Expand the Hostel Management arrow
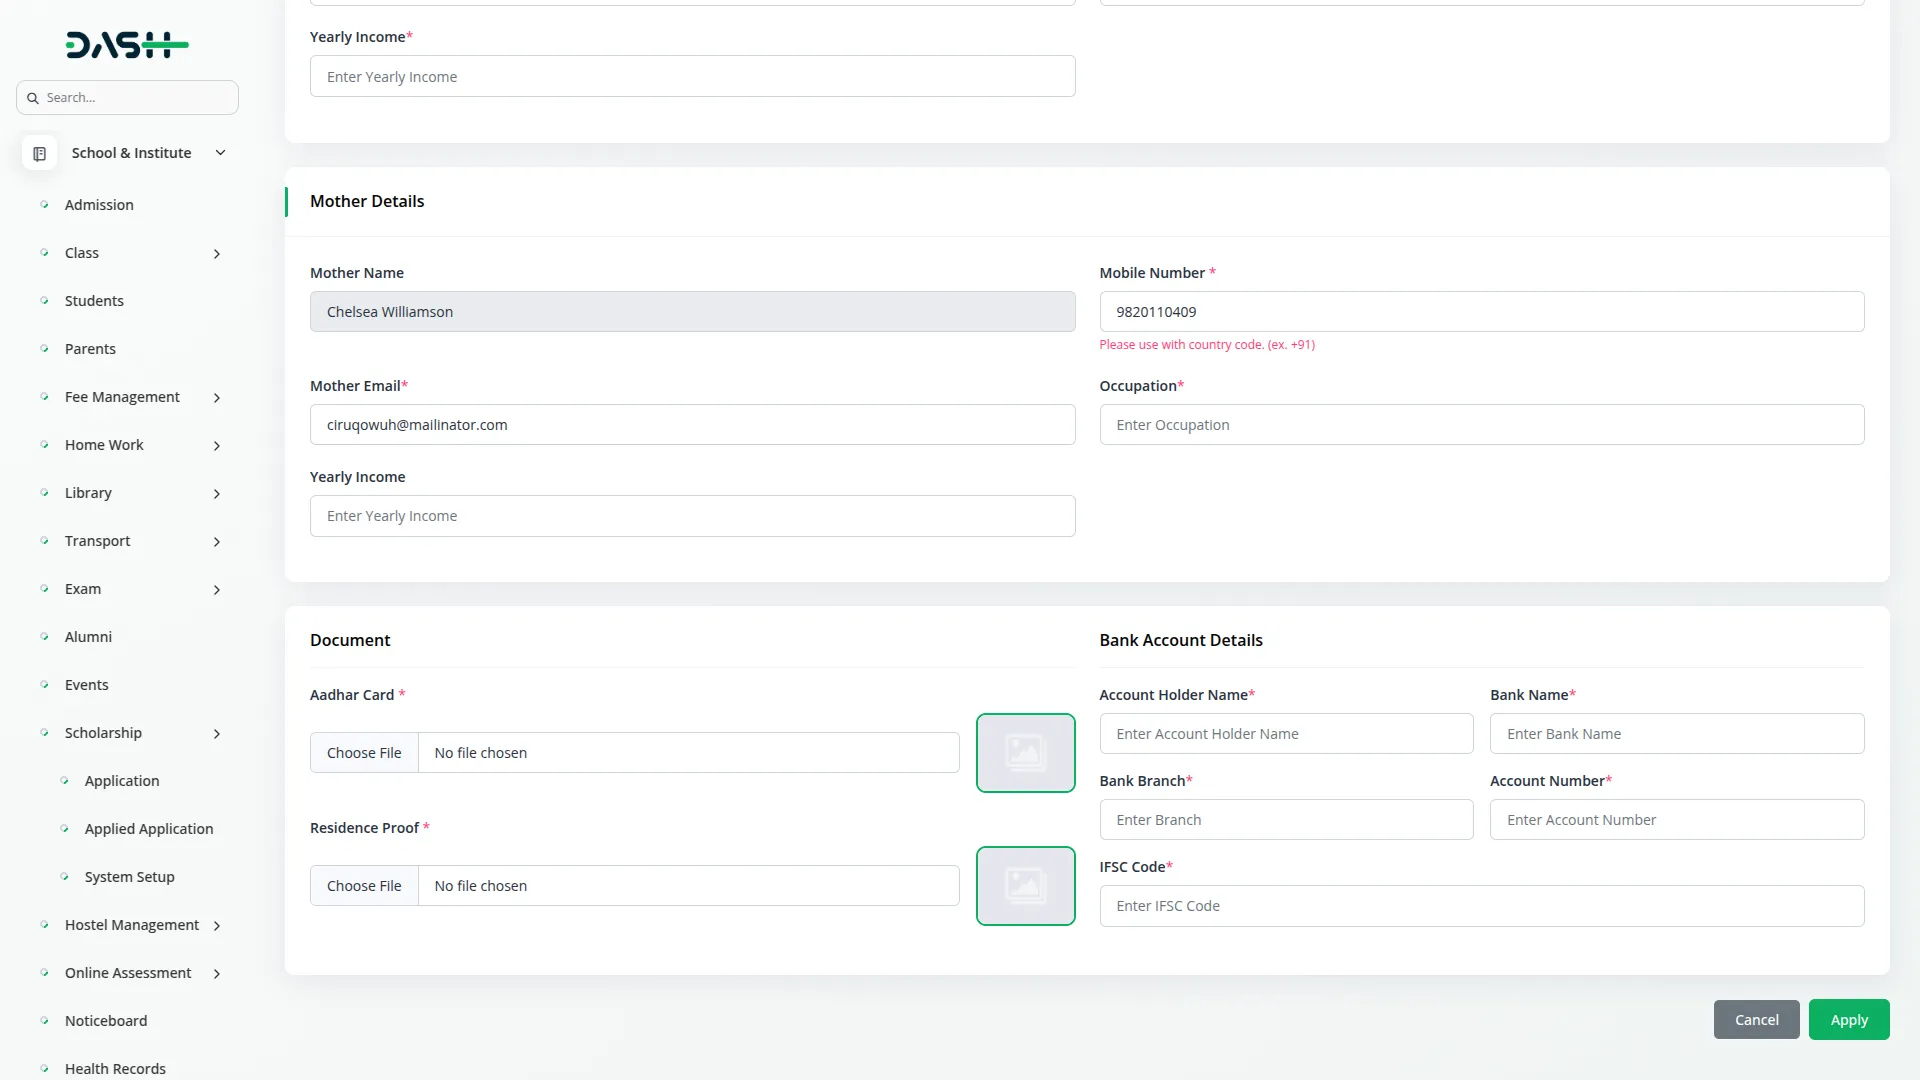This screenshot has height=1080, width=1920. 217,926
